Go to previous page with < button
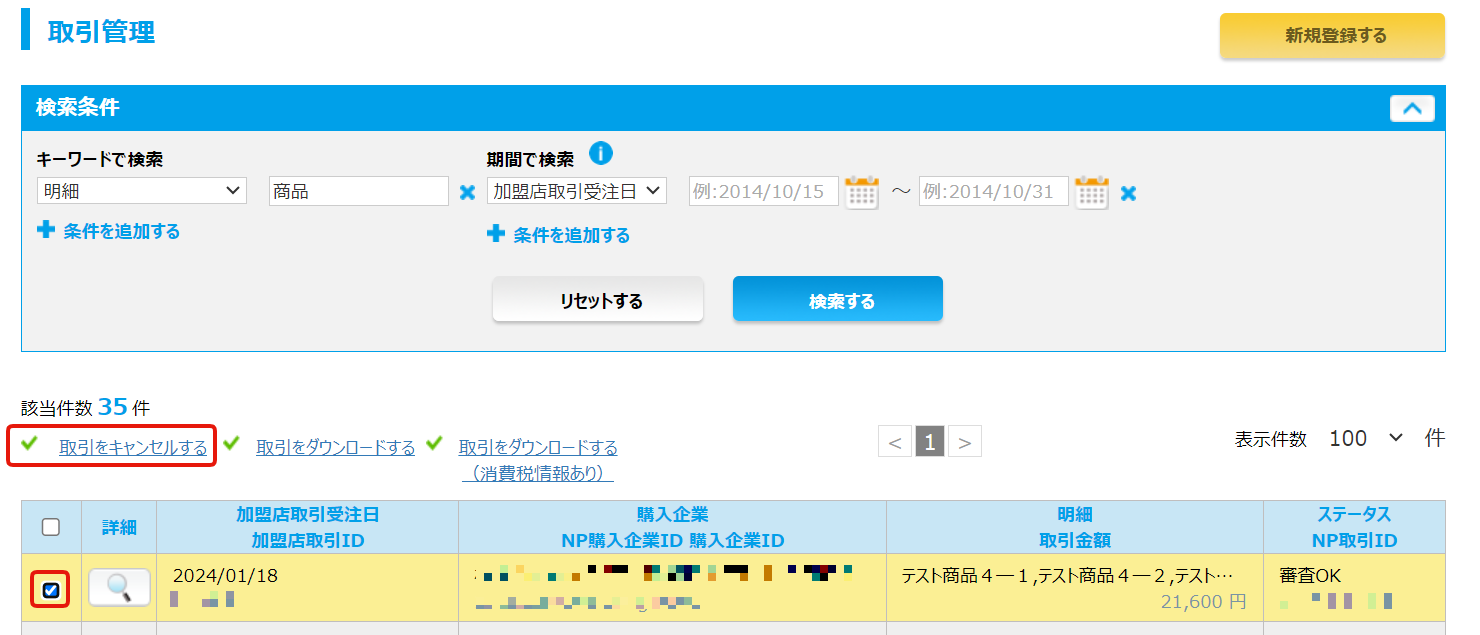This screenshot has width=1480, height=635. (x=895, y=442)
